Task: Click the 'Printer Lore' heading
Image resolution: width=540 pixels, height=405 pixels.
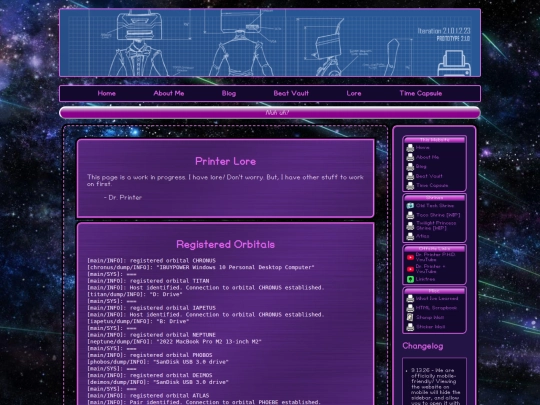Action: point(226,161)
